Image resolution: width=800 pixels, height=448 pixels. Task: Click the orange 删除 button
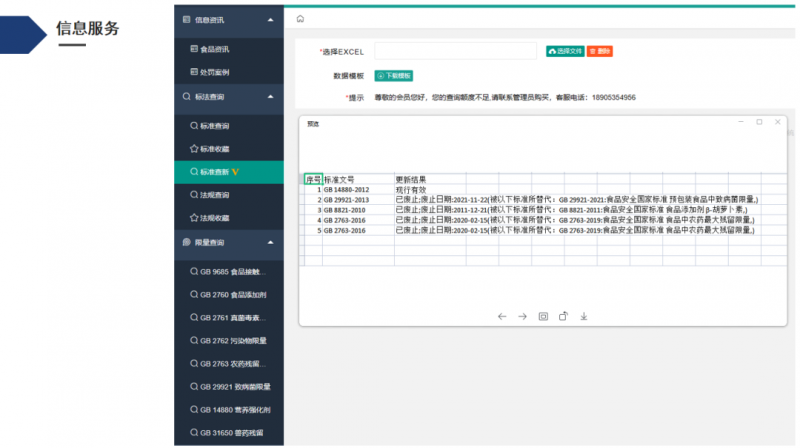[599, 51]
